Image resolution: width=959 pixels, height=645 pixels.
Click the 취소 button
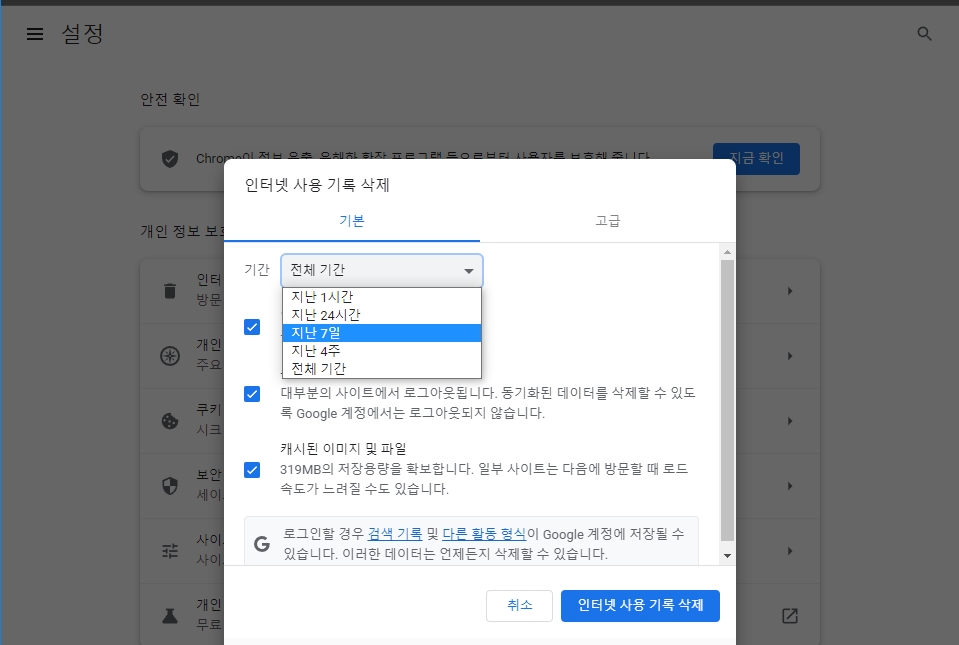519,605
